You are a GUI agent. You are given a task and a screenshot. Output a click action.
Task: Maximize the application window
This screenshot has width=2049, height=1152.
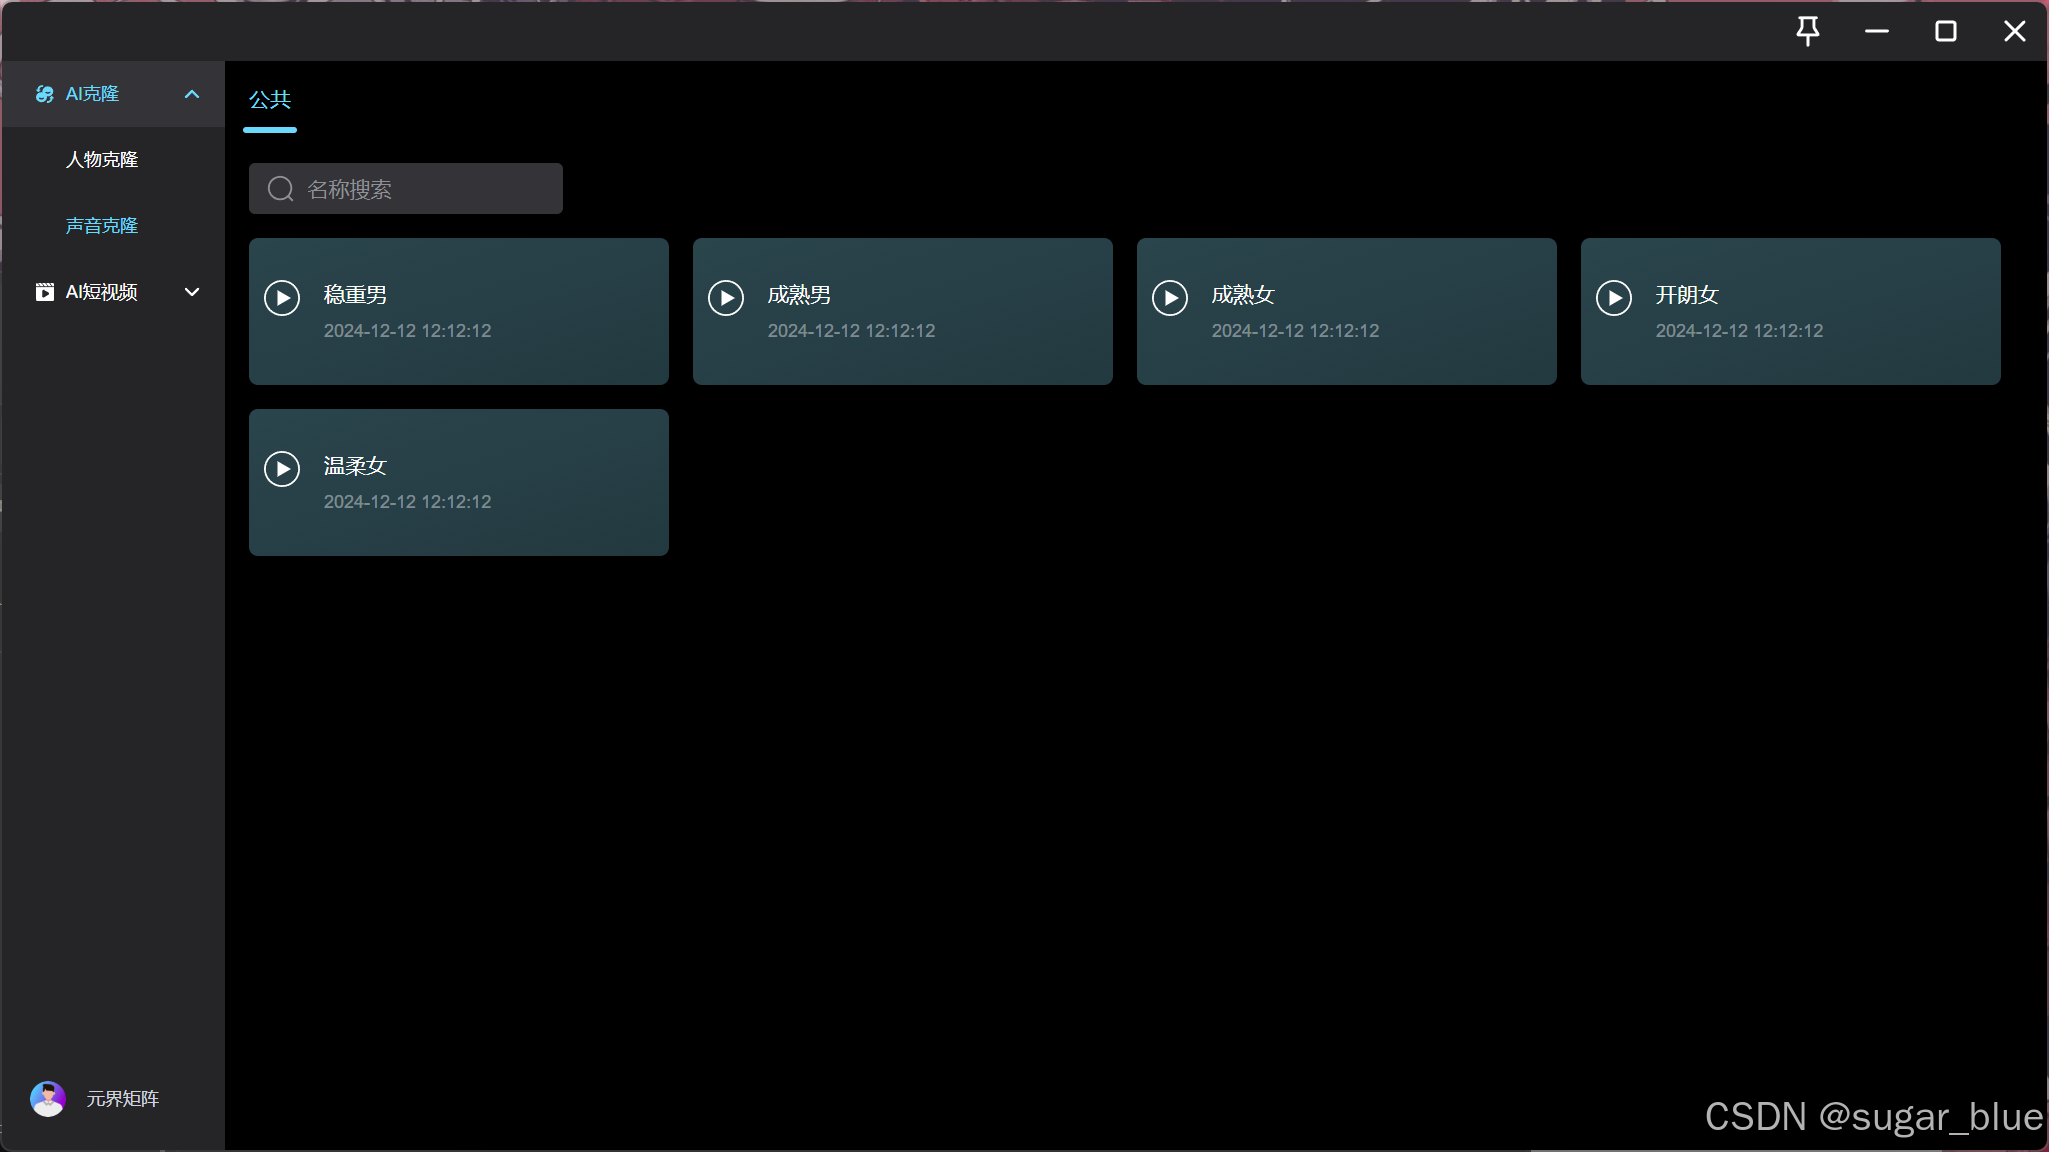[1946, 31]
